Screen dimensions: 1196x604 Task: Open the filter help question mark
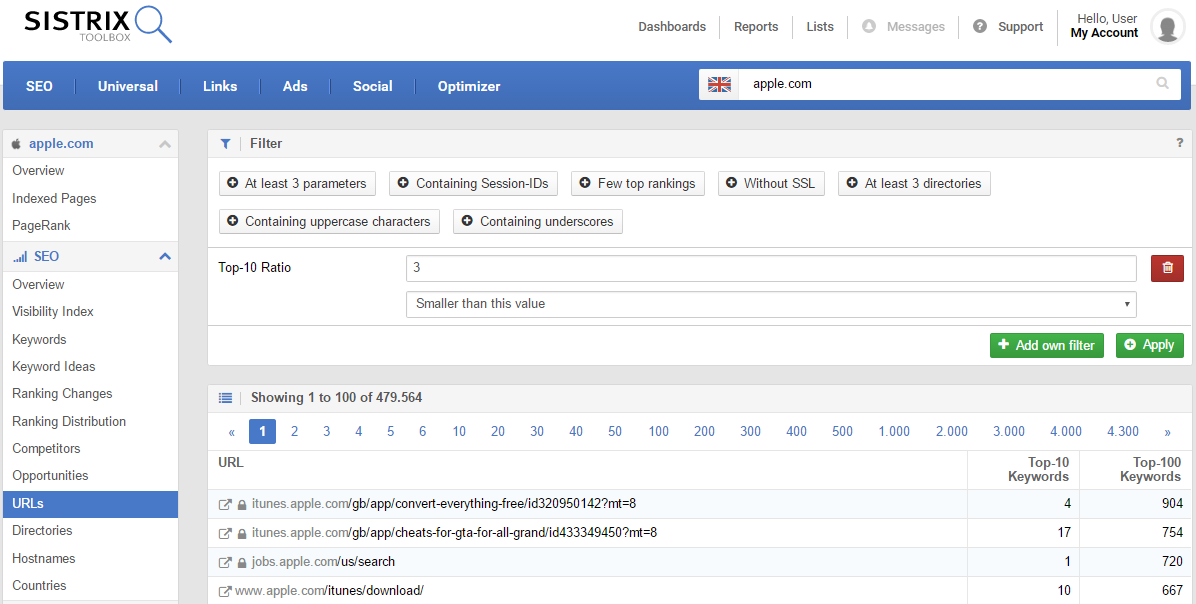pos(1179,143)
